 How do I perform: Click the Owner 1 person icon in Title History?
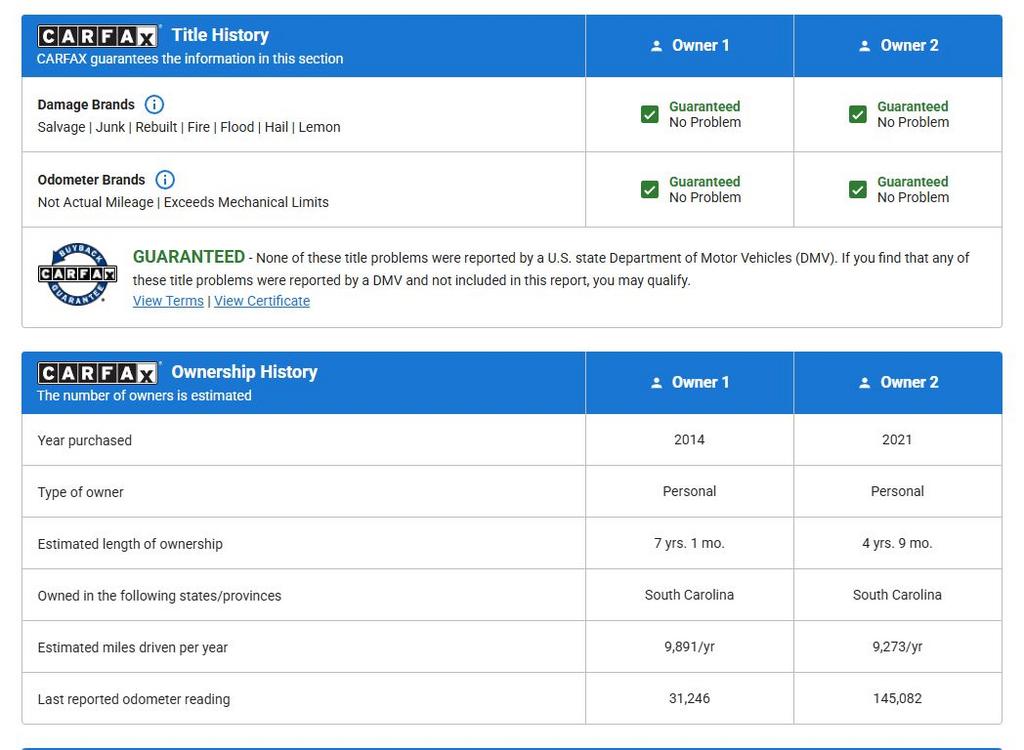click(x=656, y=46)
